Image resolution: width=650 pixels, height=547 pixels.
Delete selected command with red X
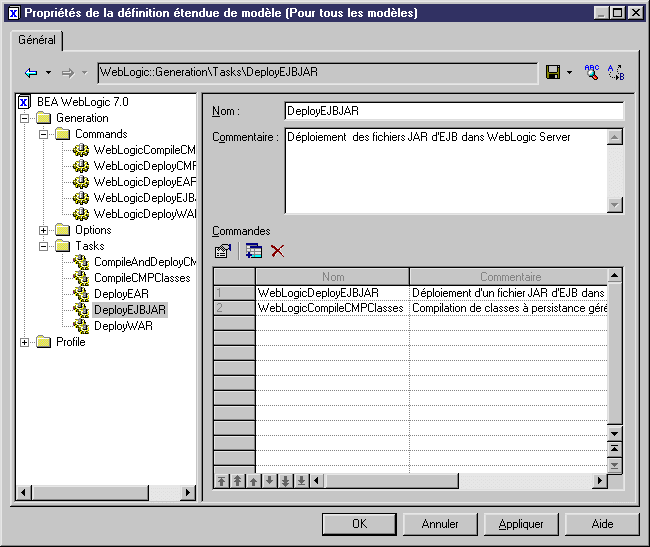tap(278, 251)
